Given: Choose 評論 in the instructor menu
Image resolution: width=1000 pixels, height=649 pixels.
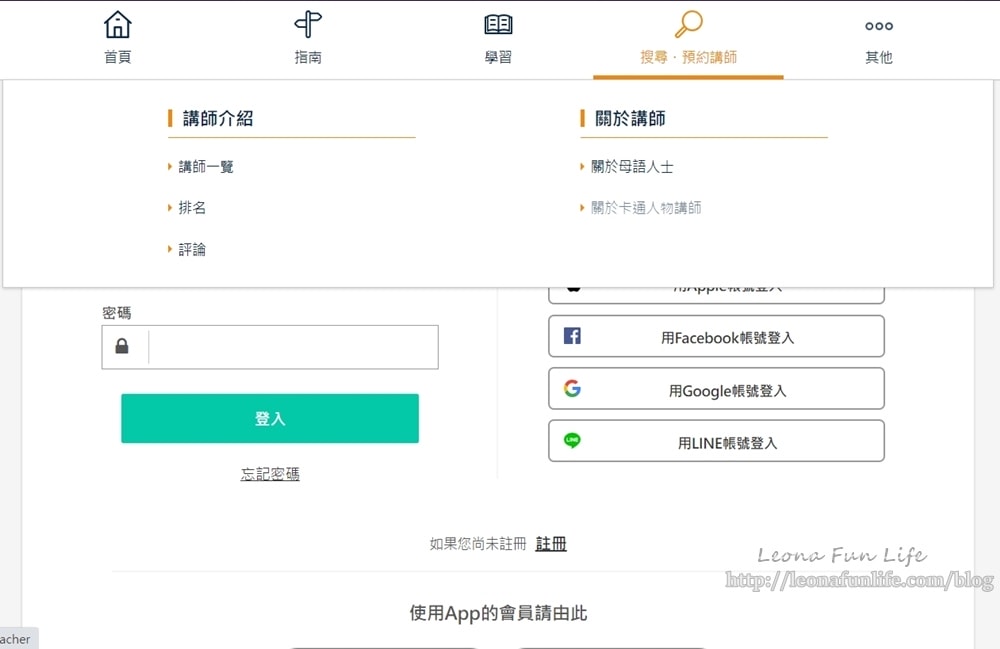Looking at the screenshot, I should coord(192,250).
